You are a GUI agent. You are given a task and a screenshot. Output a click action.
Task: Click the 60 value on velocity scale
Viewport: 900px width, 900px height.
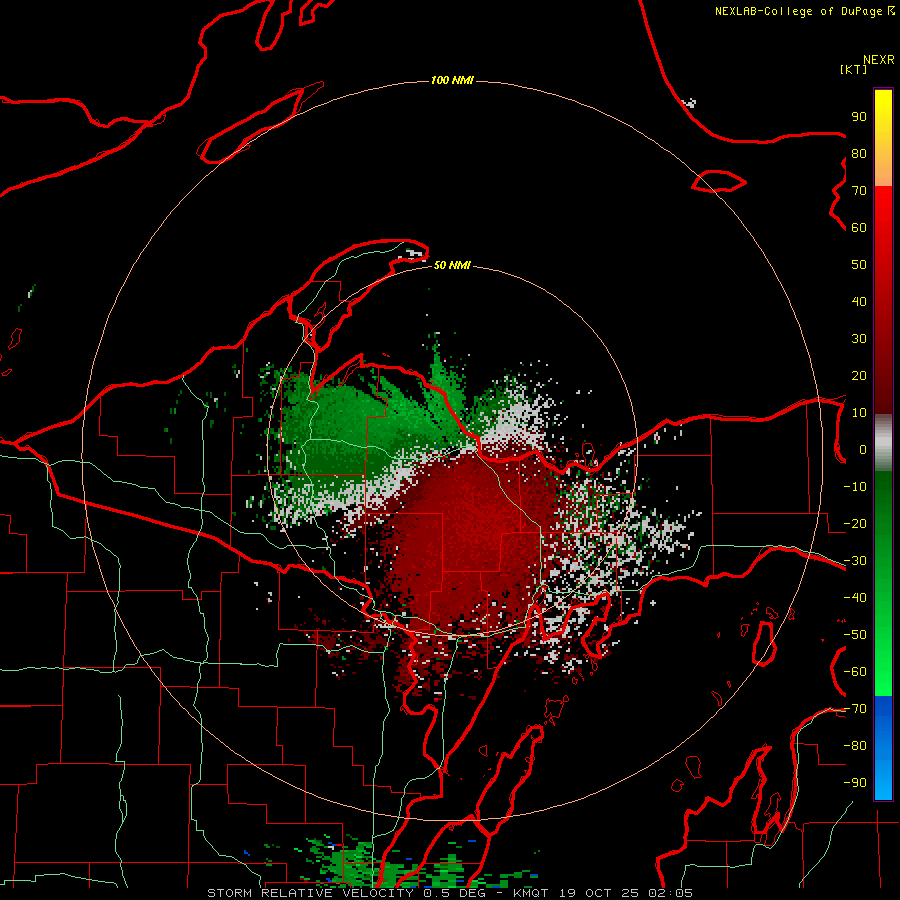pos(859,228)
